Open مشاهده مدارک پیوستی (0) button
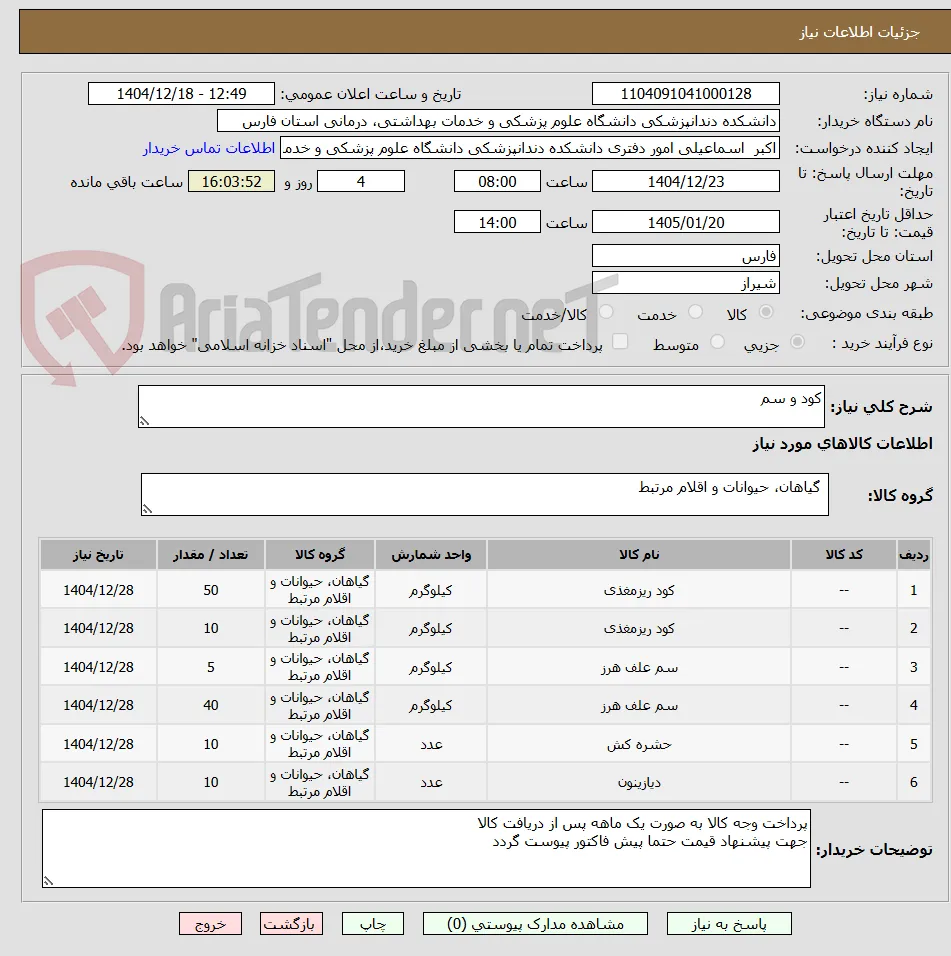 pos(535,924)
